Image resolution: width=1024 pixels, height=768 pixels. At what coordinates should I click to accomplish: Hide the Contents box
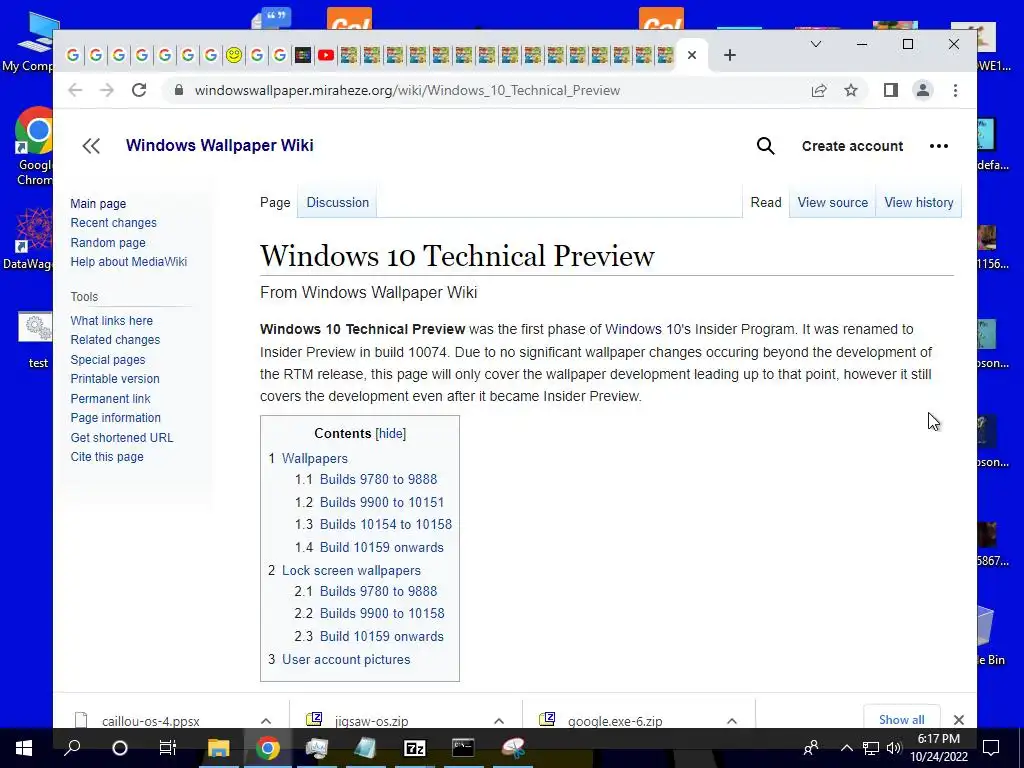pyautogui.click(x=391, y=434)
